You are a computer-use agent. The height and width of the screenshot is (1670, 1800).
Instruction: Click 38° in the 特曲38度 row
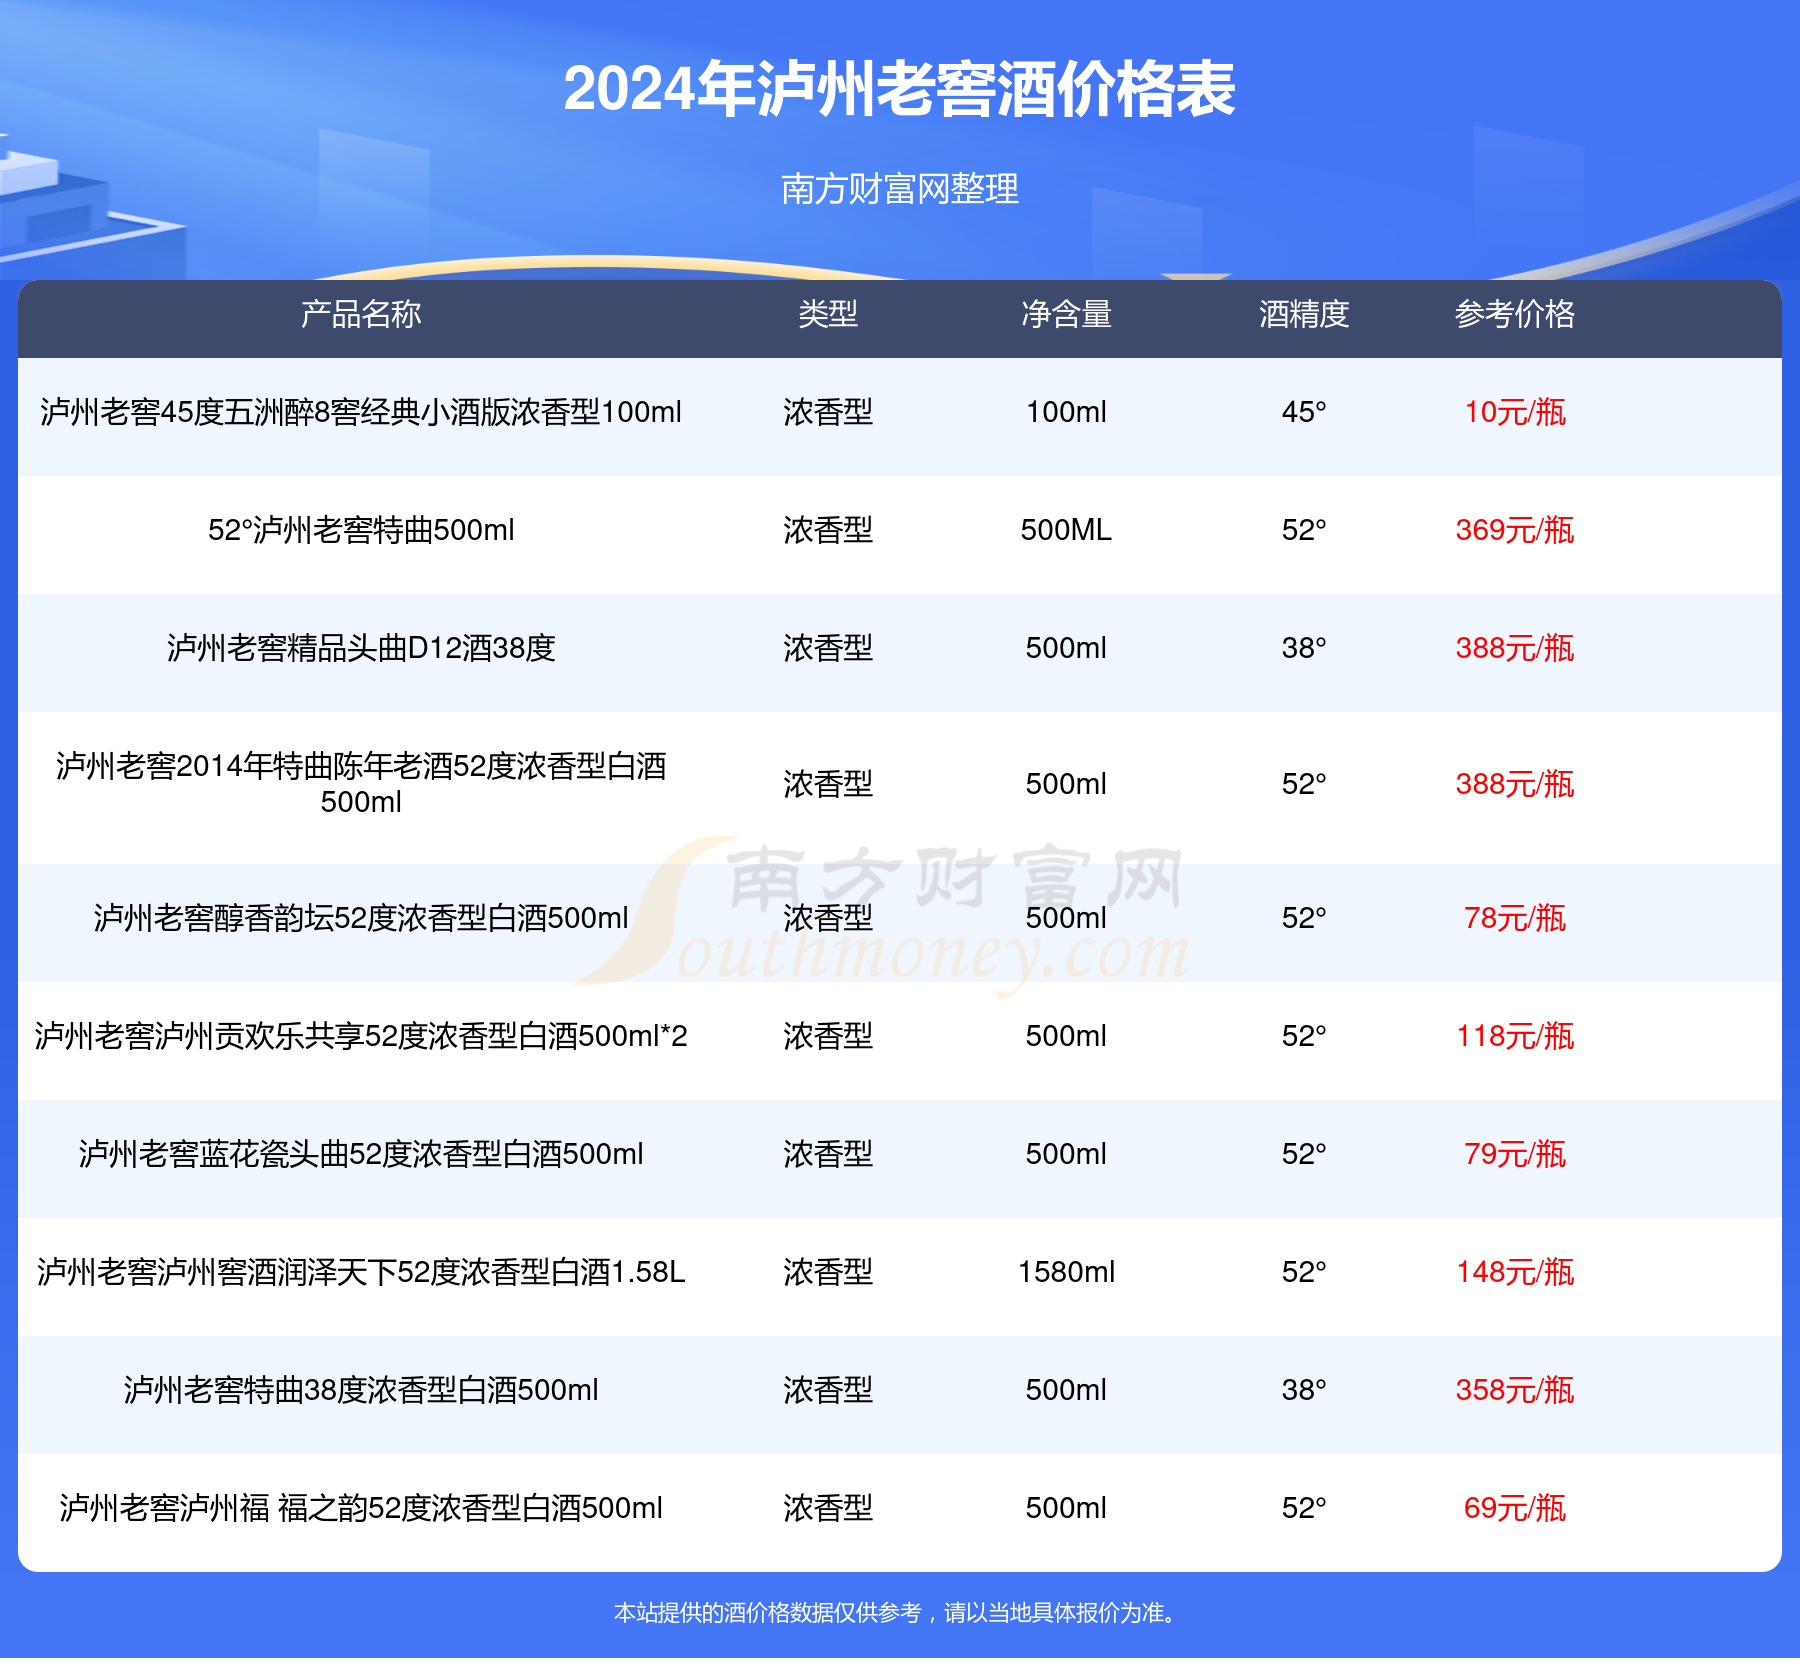(x=1304, y=1390)
